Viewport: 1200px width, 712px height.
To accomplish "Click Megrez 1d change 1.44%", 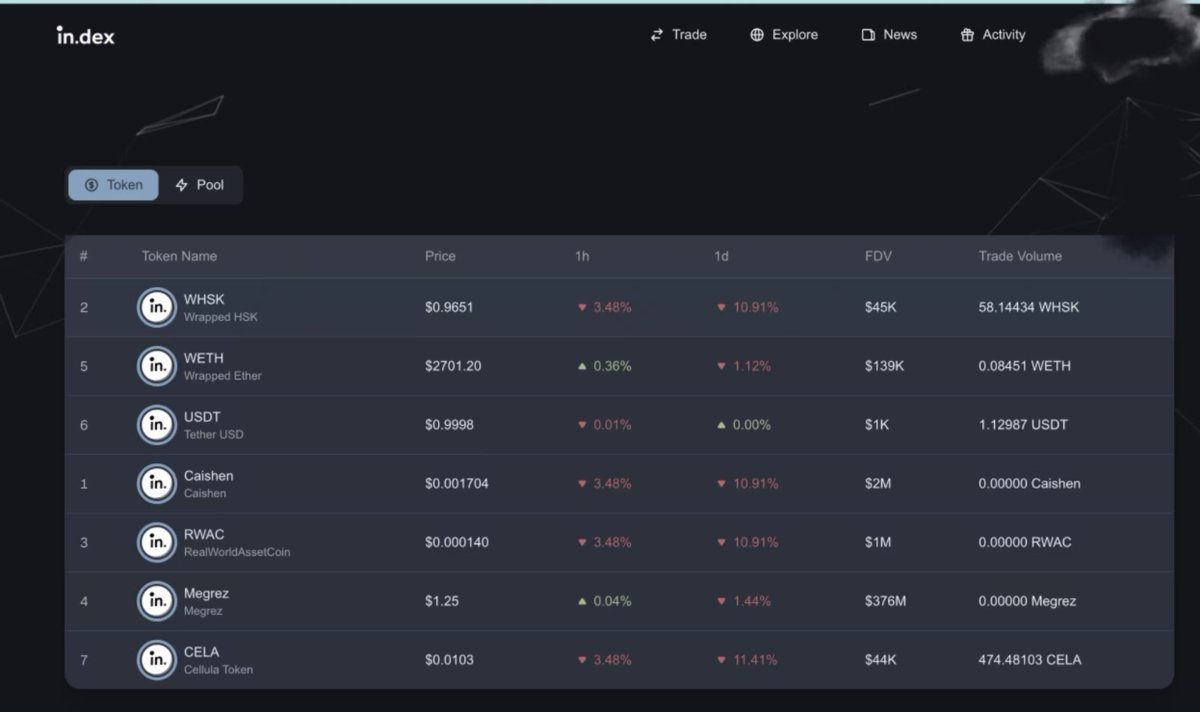I will point(744,601).
